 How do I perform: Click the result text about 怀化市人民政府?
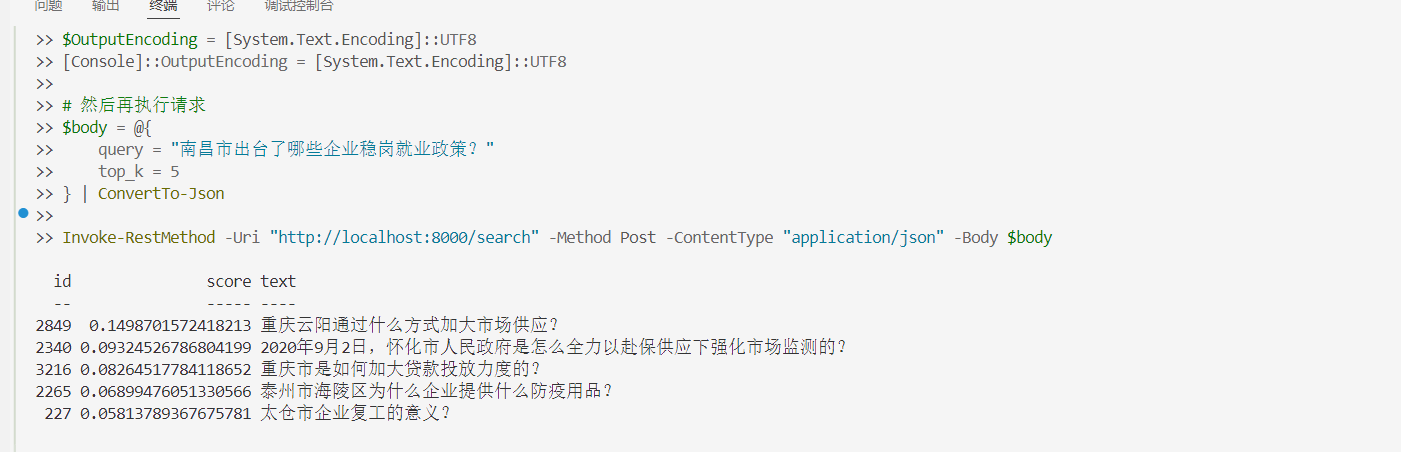click(x=554, y=348)
